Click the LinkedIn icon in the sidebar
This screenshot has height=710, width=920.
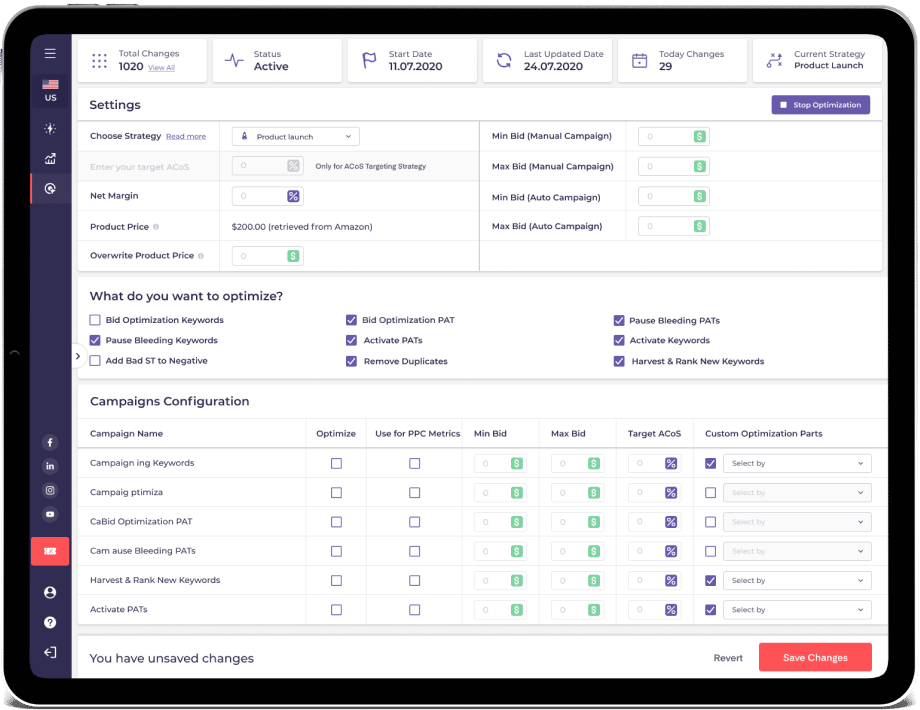click(50, 466)
